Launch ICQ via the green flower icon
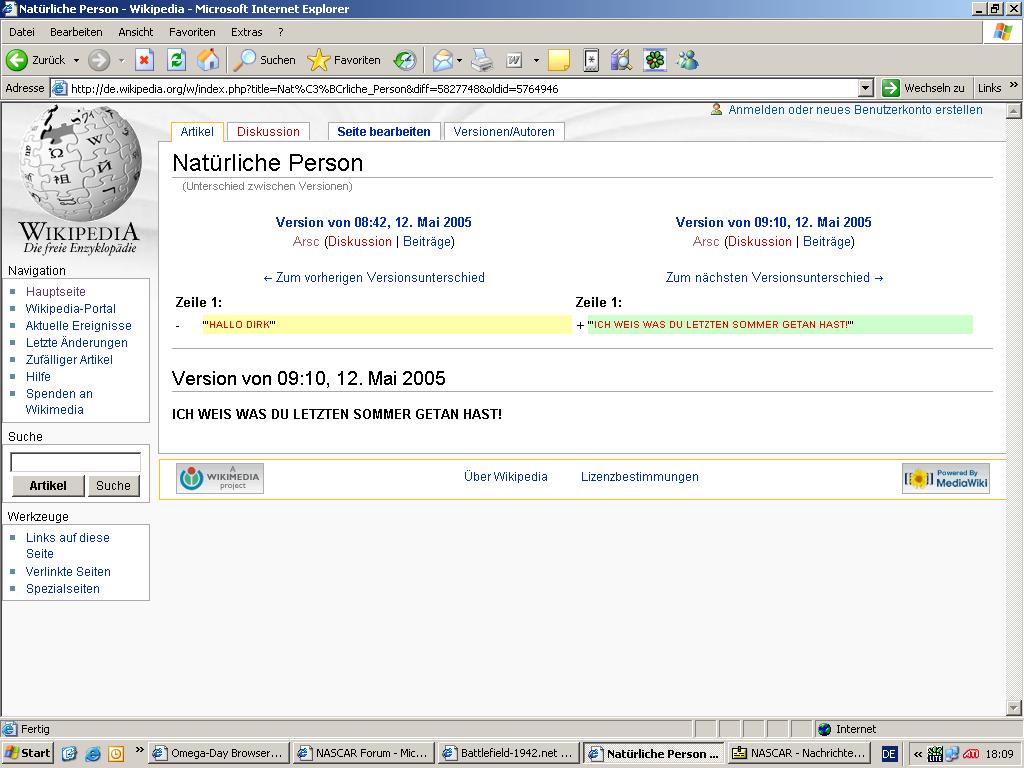Image resolution: width=1024 pixels, height=768 pixels. [654, 60]
